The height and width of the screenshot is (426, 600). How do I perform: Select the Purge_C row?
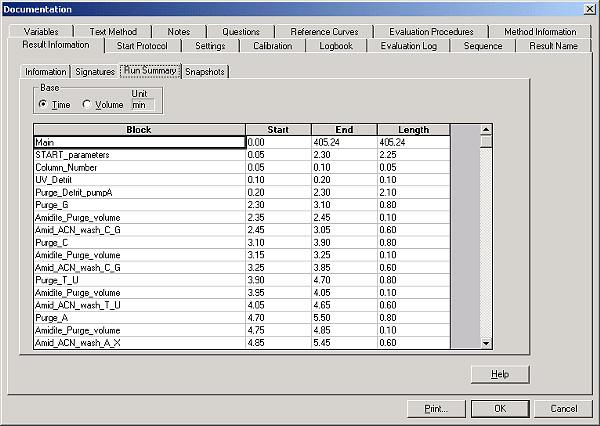242,243
